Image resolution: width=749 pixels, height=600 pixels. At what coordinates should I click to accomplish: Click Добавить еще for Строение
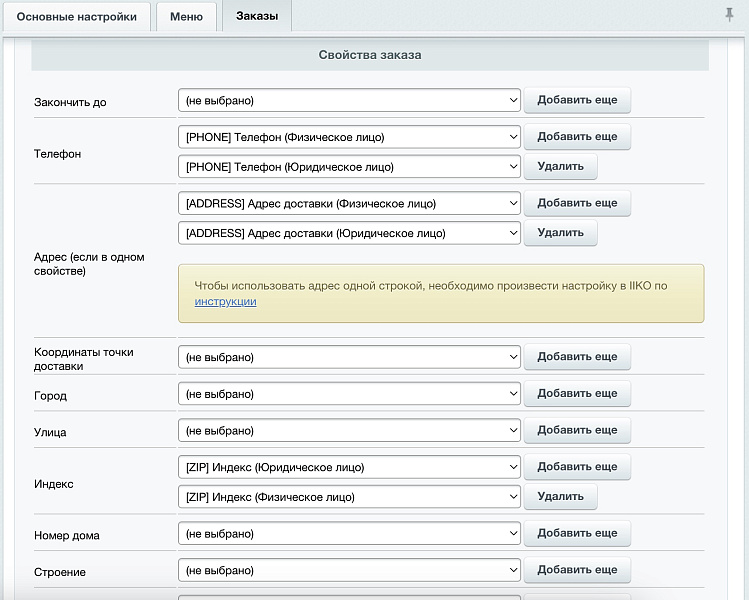point(577,570)
